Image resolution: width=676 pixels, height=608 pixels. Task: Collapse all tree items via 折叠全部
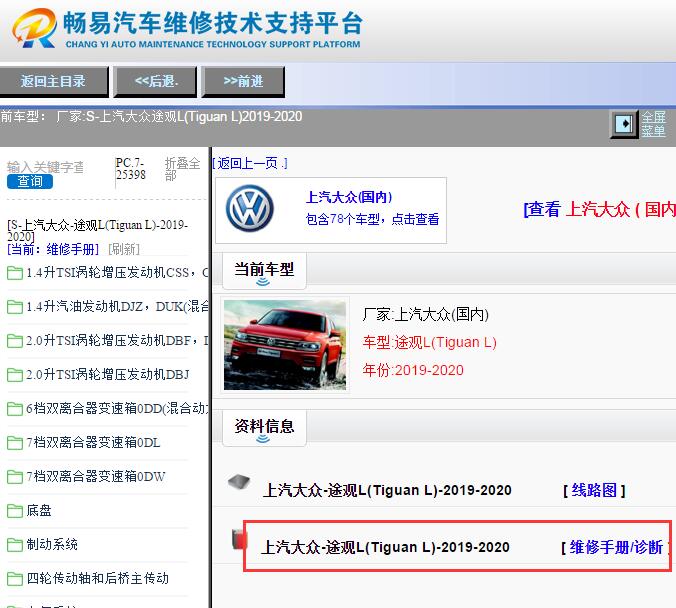tap(182, 169)
